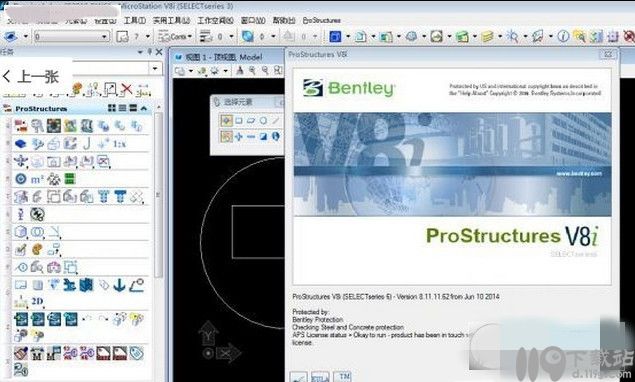Click the transparency globe icon
Screen dimensions: 635x382
click(247, 36)
